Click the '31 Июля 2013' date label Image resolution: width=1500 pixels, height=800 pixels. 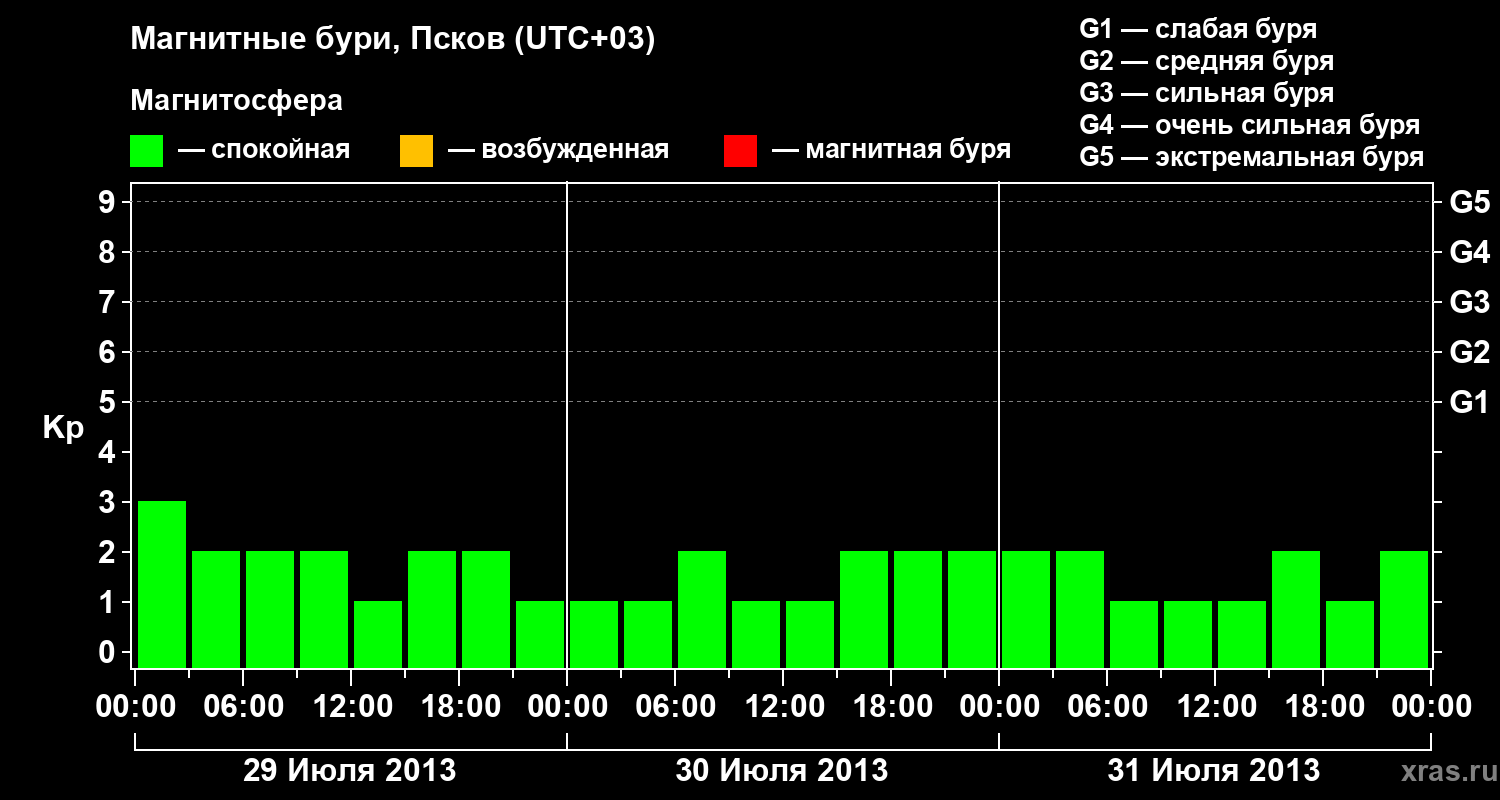coord(1214,771)
